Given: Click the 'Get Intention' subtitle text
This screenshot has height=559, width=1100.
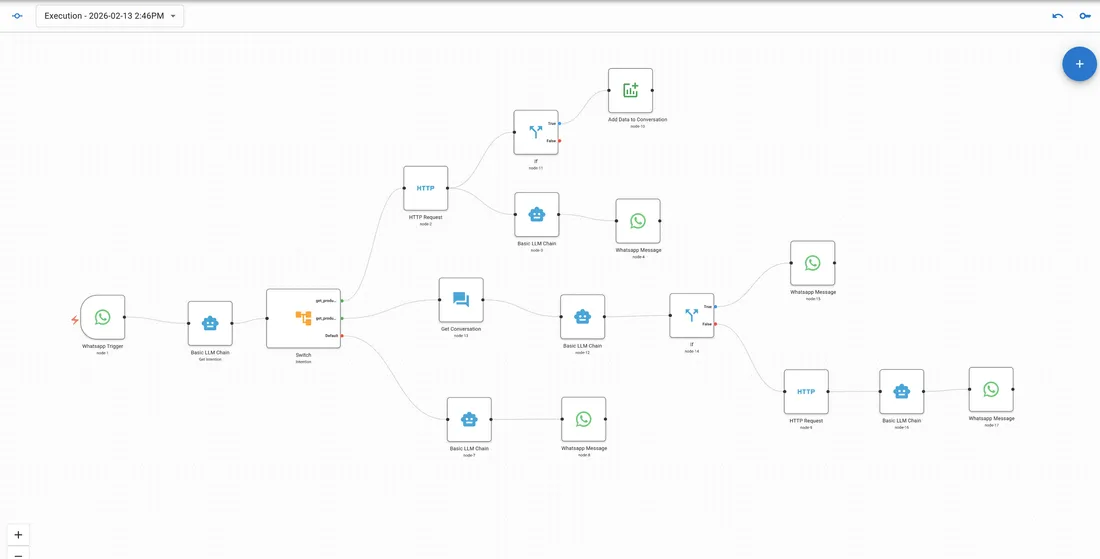Looking at the screenshot, I should click(210, 358).
